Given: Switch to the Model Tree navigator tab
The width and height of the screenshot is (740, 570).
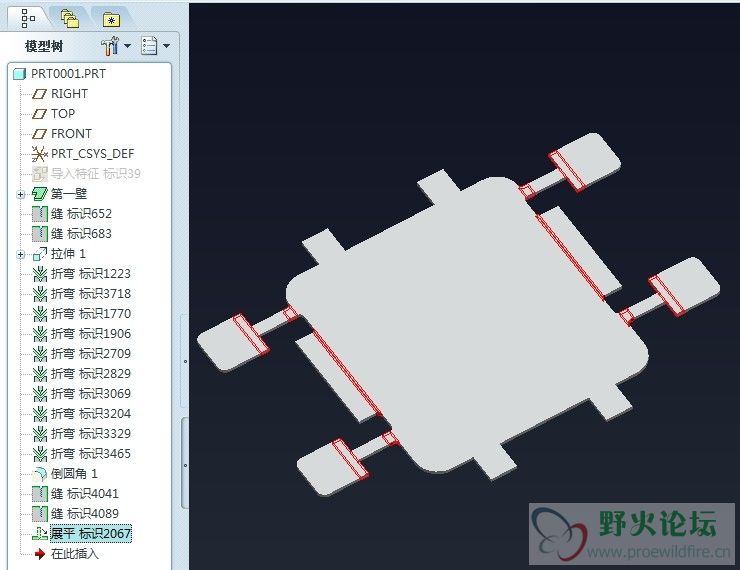Looking at the screenshot, I should pyautogui.click(x=28, y=18).
